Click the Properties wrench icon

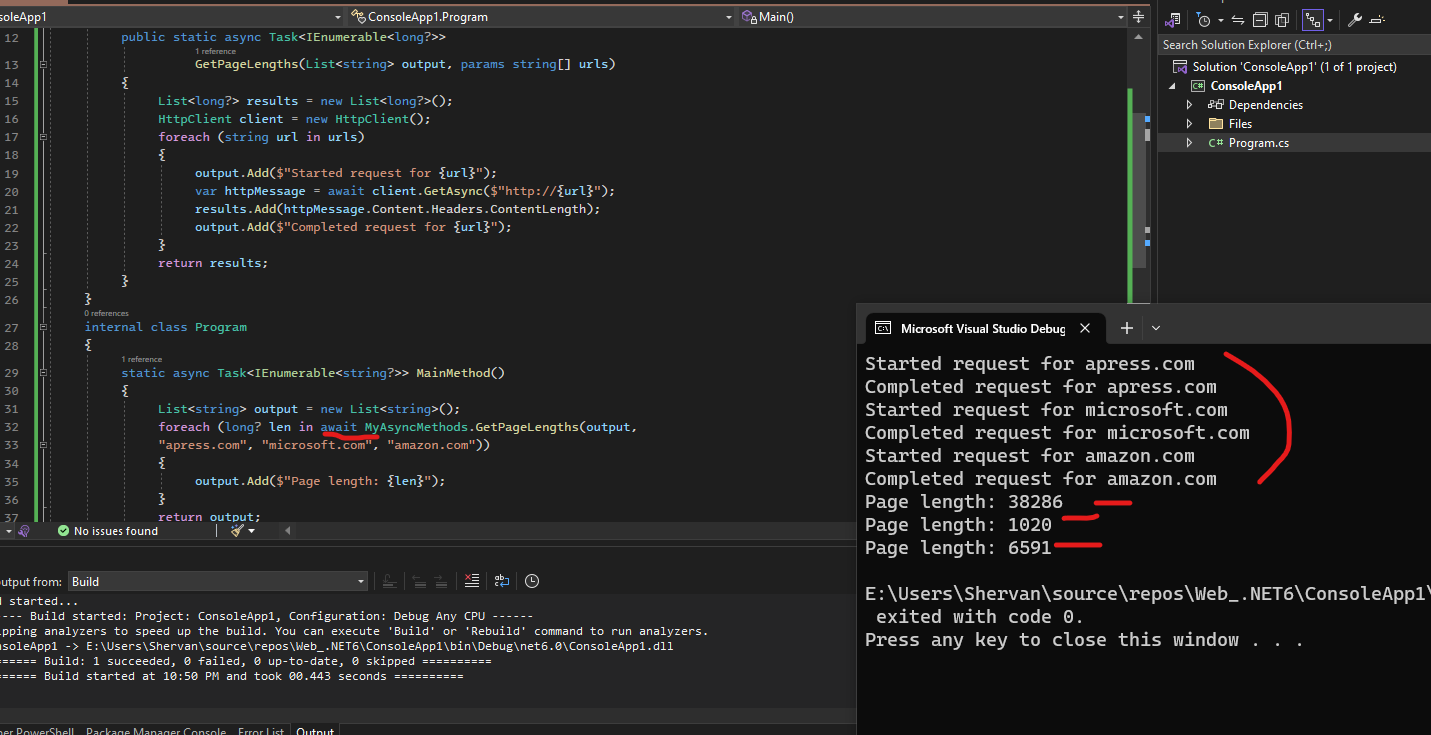click(1355, 19)
